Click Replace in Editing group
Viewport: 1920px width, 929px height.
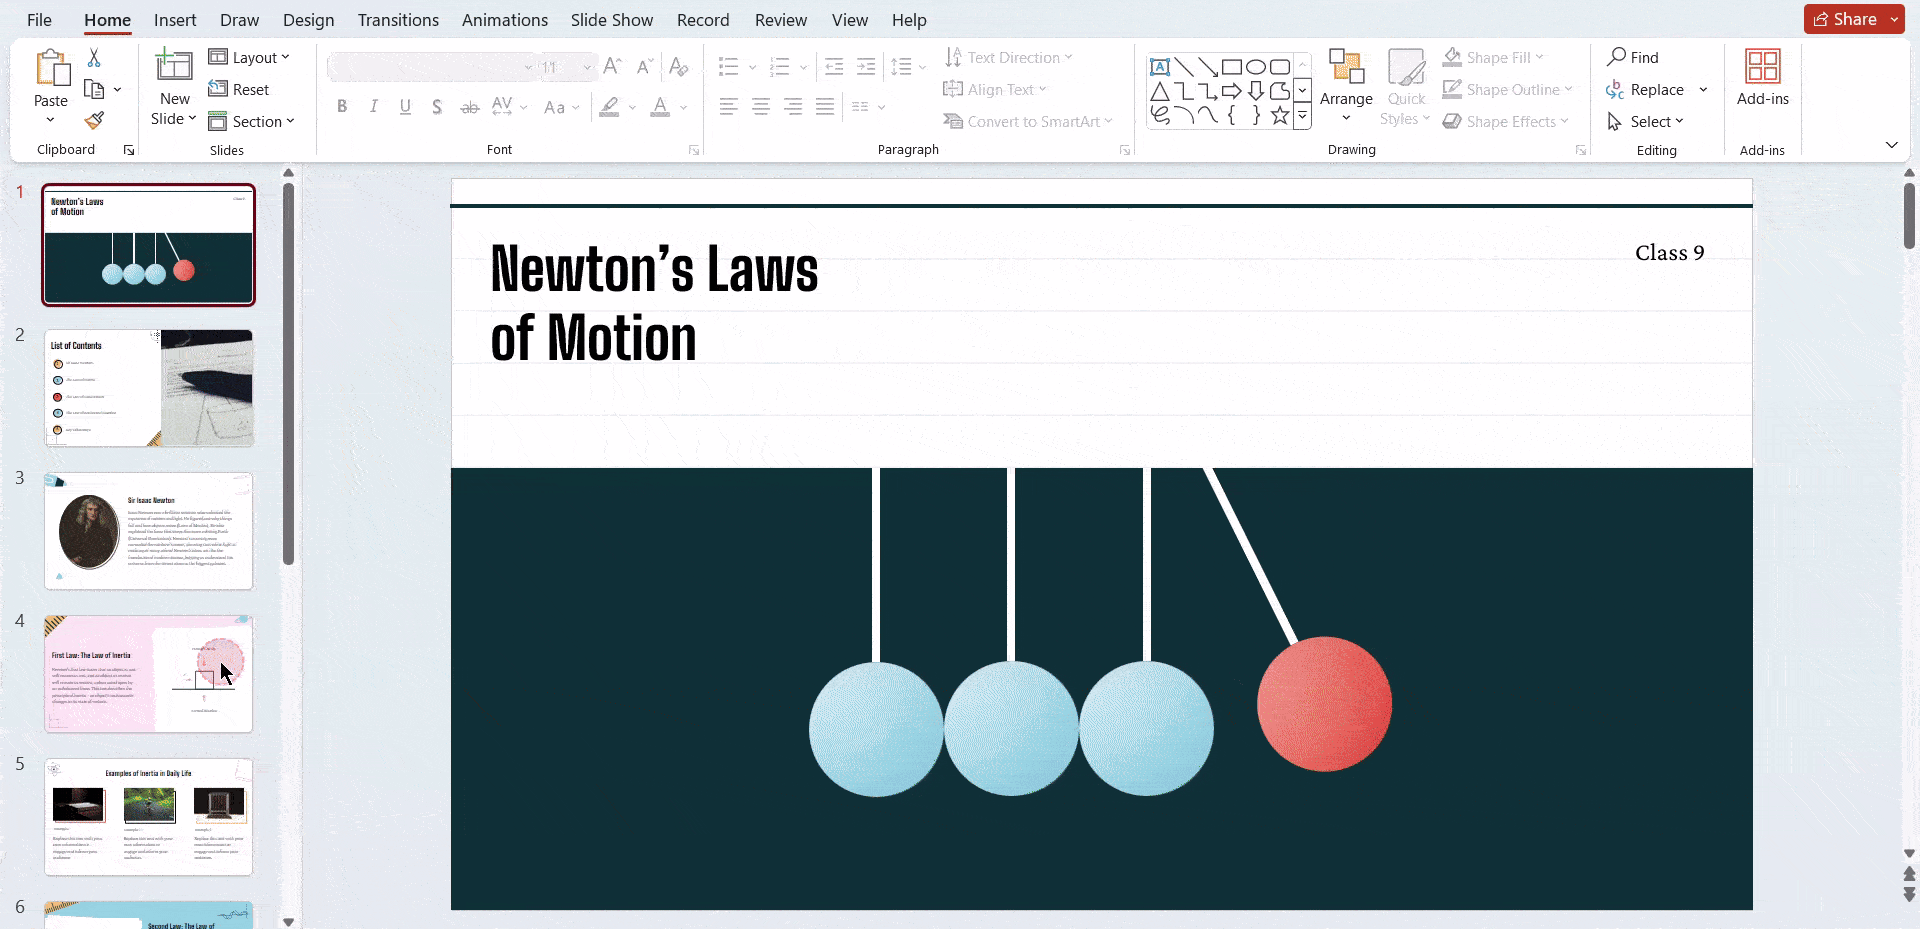[x=1645, y=89]
